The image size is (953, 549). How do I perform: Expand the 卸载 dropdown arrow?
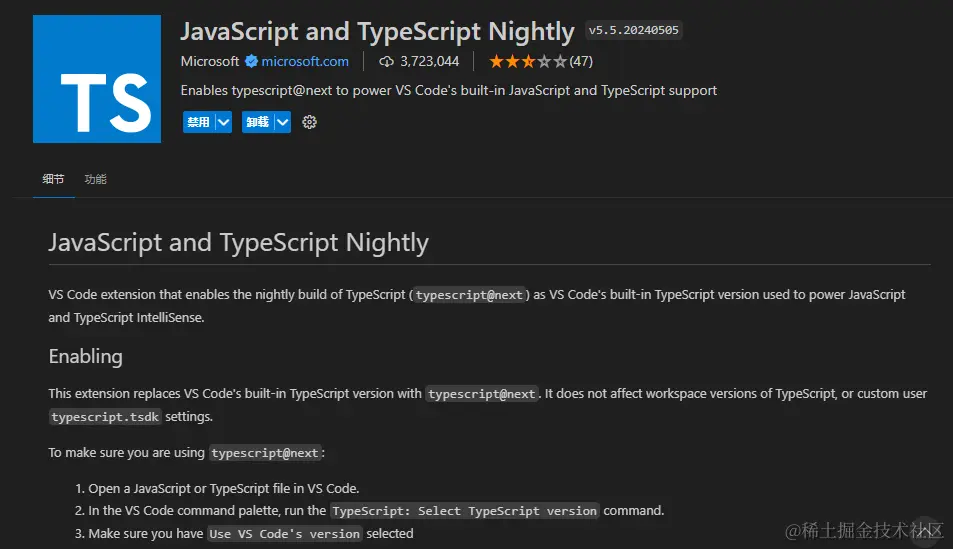[283, 122]
